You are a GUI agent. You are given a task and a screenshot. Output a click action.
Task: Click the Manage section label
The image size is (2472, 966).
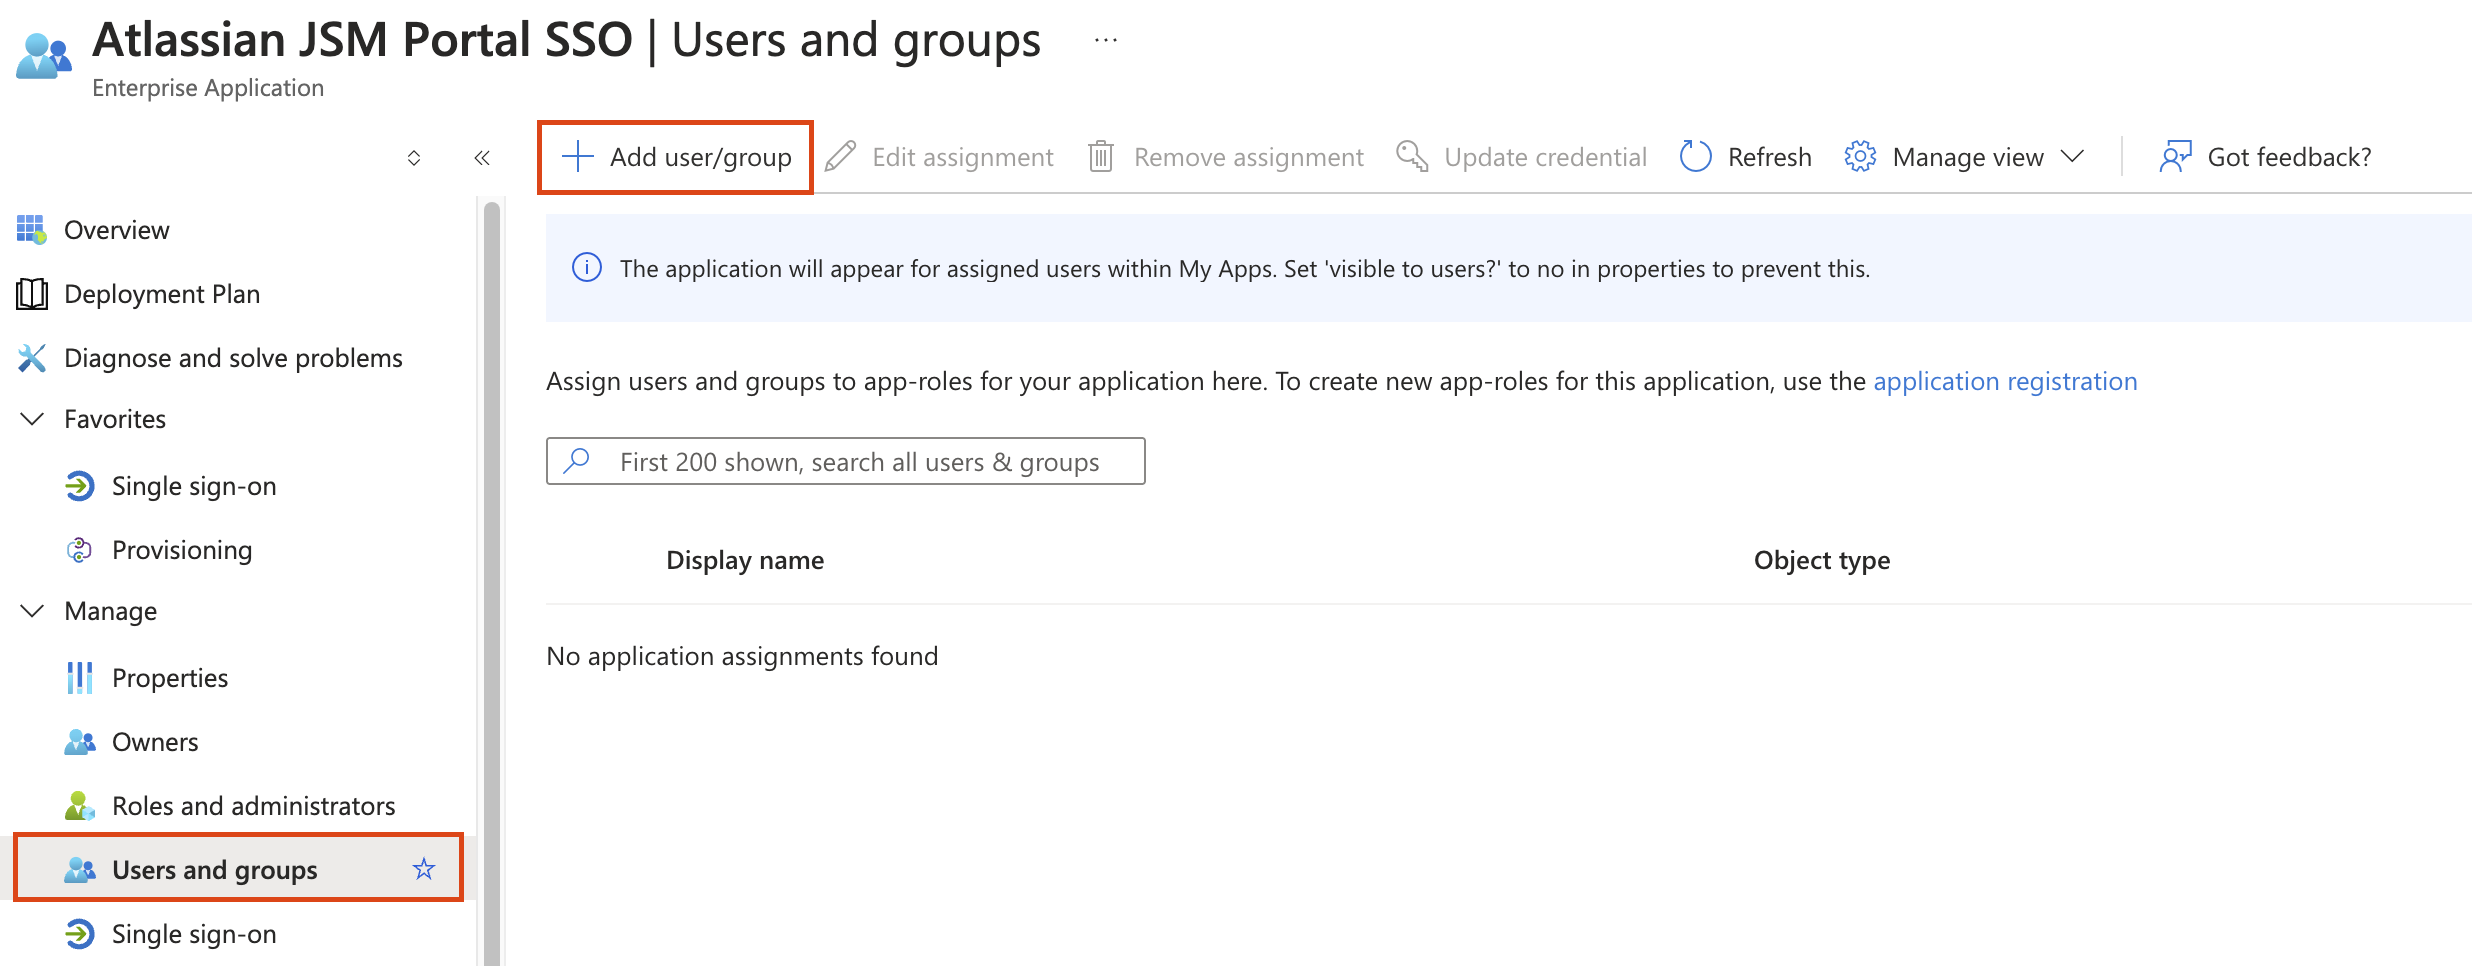click(110, 611)
